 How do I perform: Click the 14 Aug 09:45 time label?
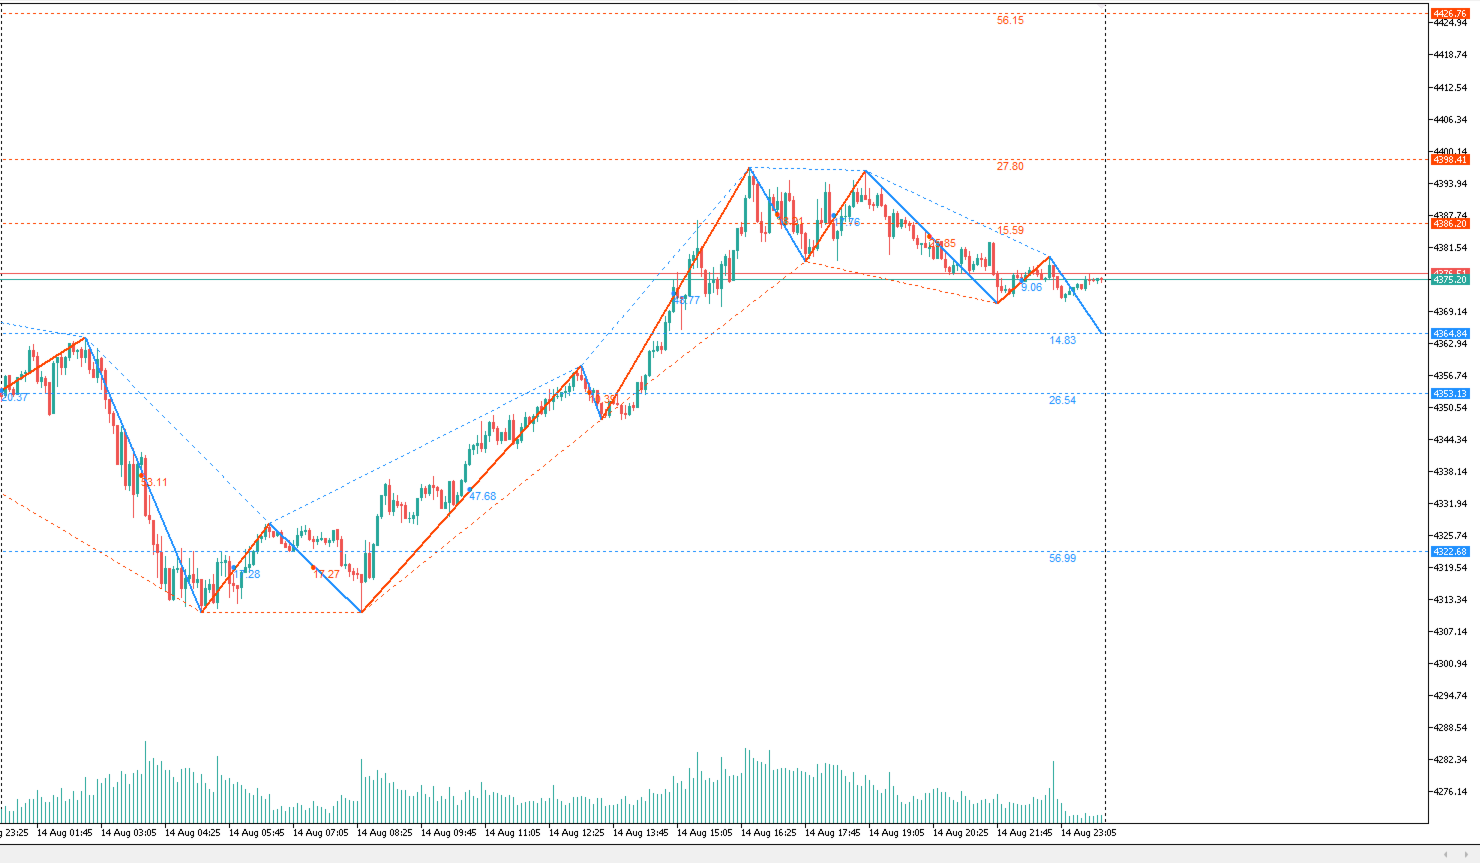[x=448, y=832]
